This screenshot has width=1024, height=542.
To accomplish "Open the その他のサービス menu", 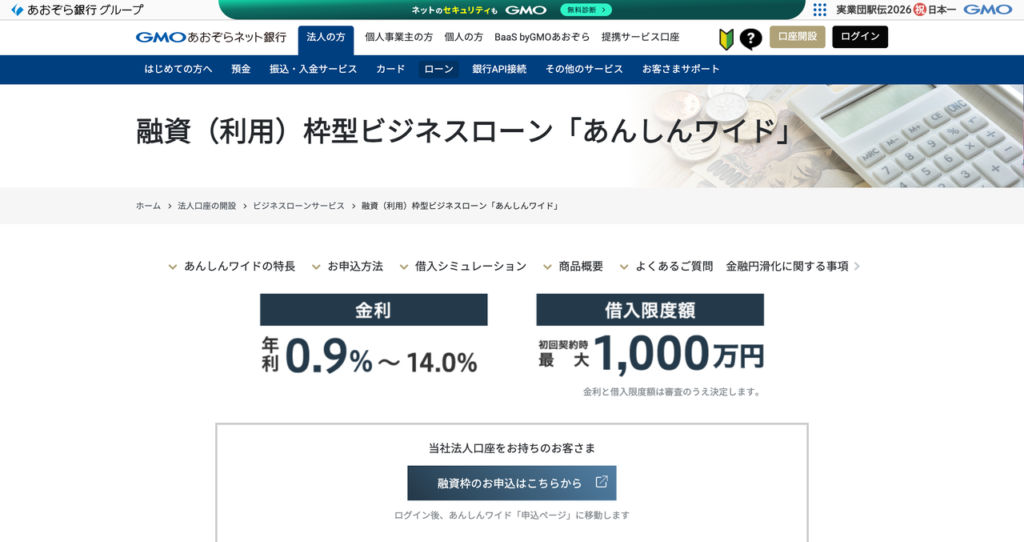I will (x=584, y=69).
